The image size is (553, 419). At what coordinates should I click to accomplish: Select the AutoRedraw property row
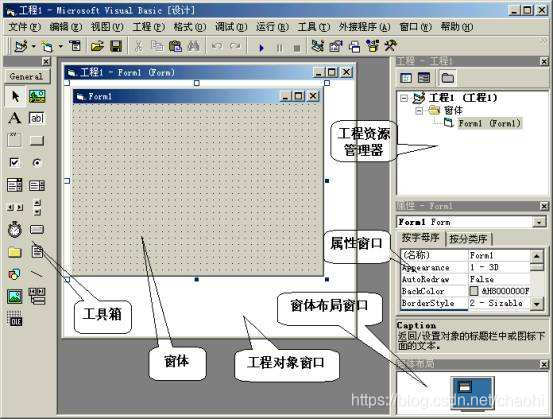pyautogui.click(x=466, y=279)
